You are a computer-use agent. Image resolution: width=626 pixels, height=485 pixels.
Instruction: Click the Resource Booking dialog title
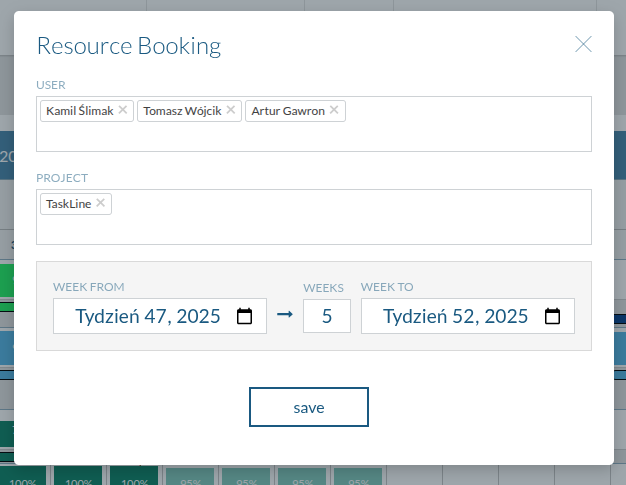tap(129, 46)
